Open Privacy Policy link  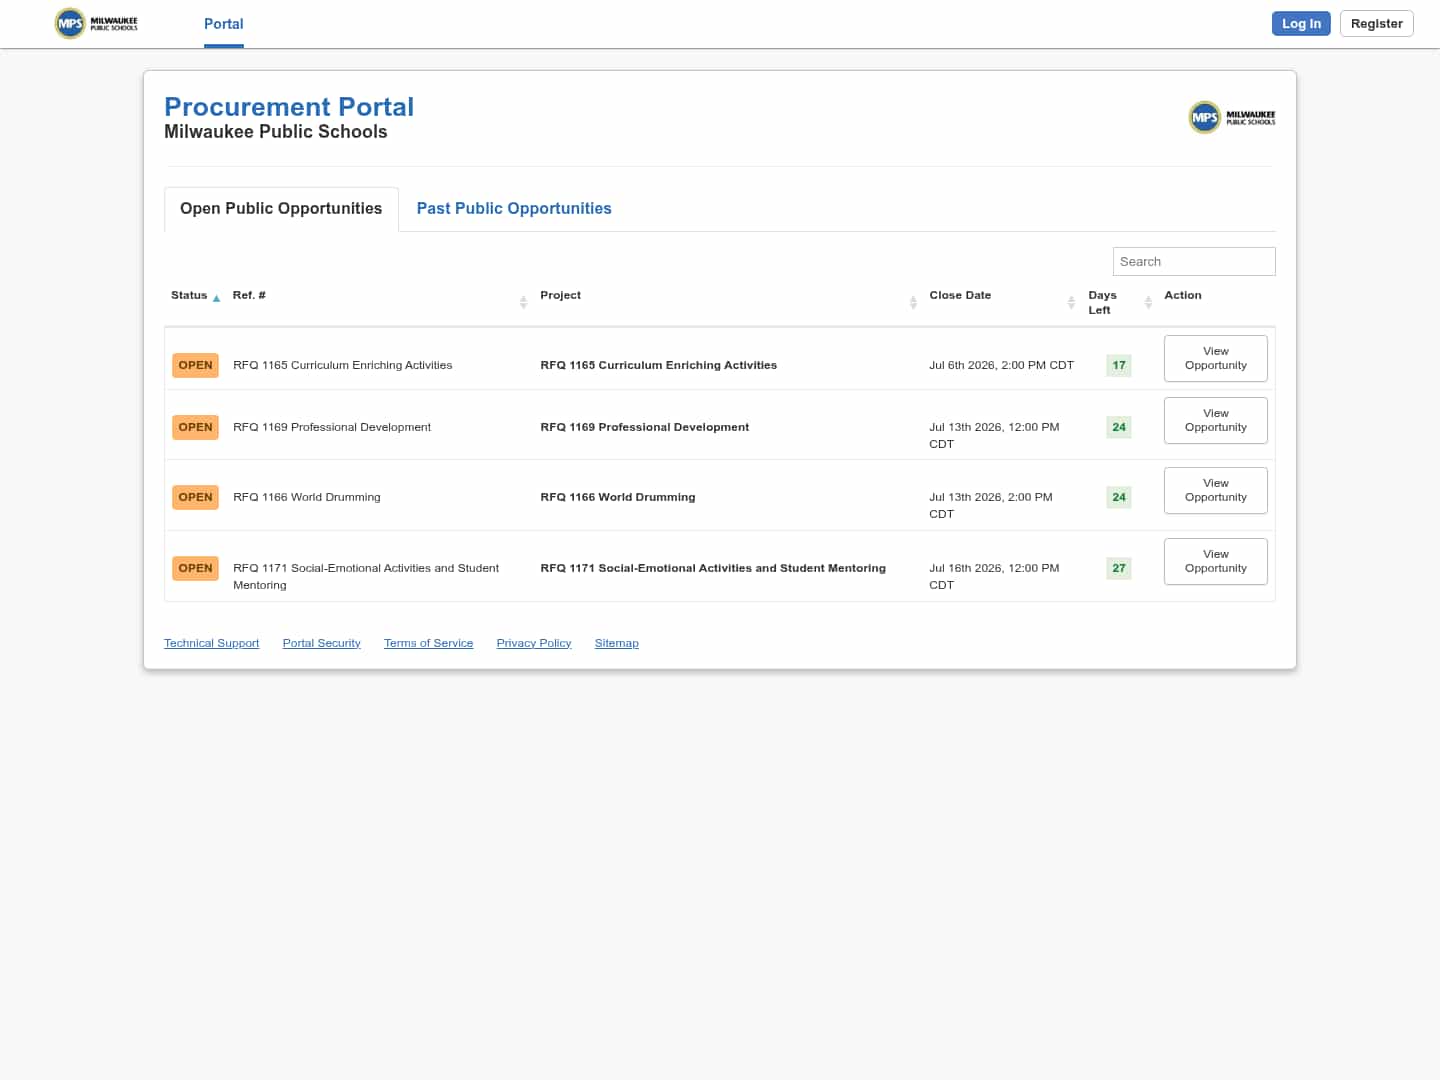[x=534, y=643]
